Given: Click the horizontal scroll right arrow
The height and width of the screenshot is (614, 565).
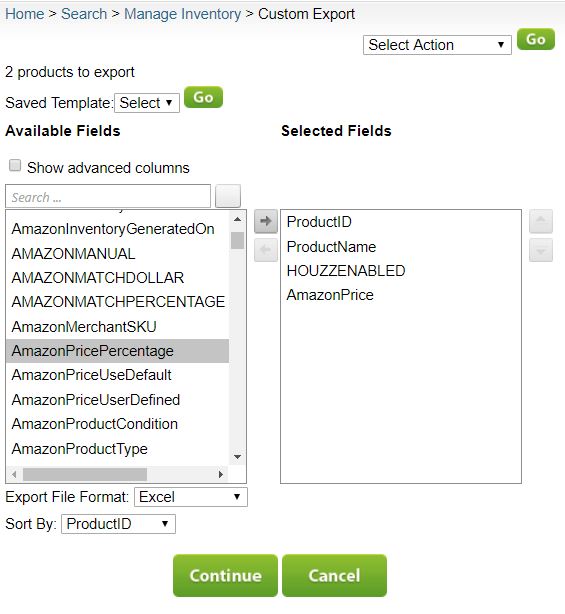Looking at the screenshot, I should coord(220,474).
